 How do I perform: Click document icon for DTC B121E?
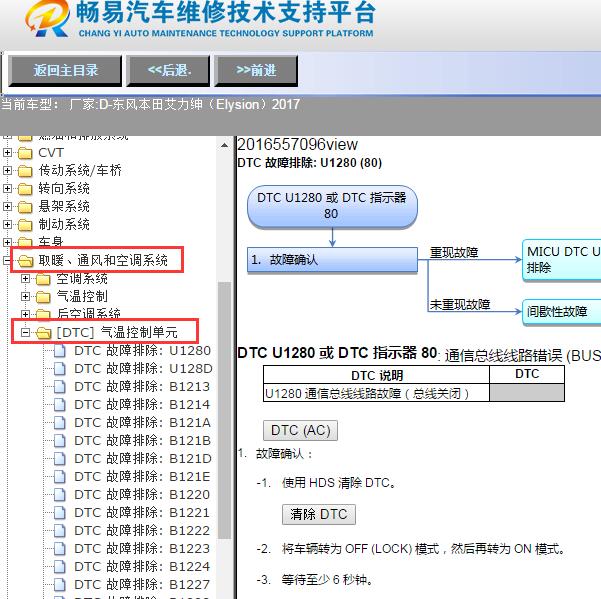[60, 477]
